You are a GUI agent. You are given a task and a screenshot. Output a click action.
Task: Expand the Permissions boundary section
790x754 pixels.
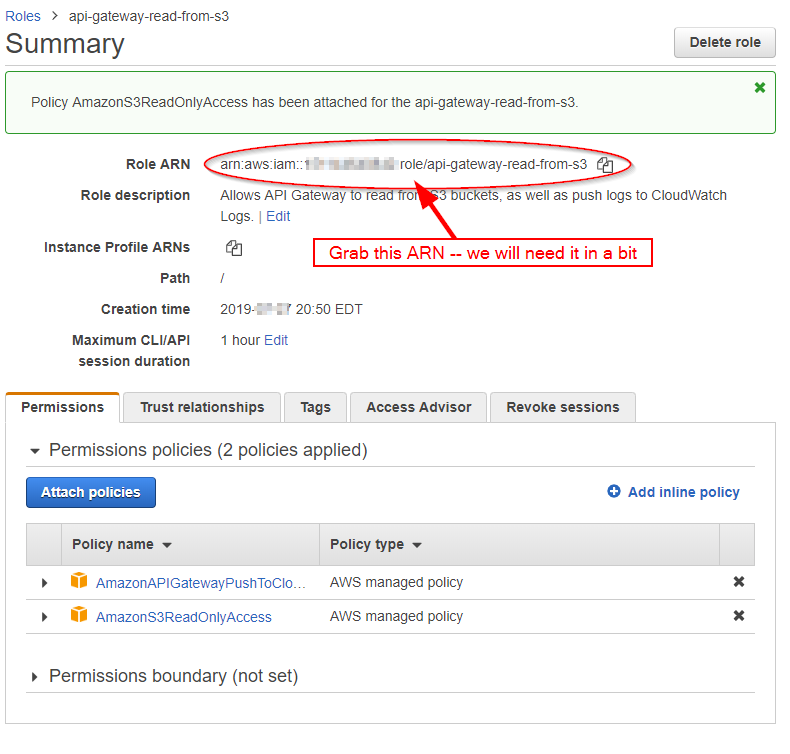point(35,677)
